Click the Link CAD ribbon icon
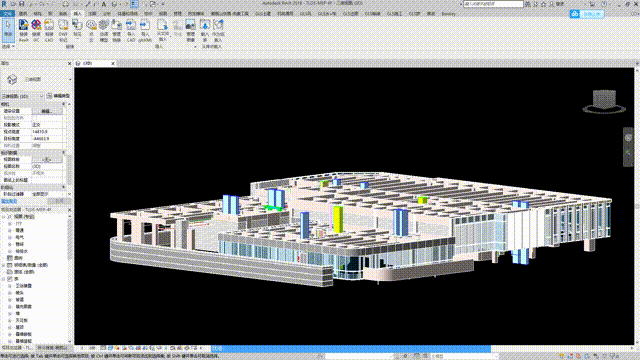 (x=49, y=30)
